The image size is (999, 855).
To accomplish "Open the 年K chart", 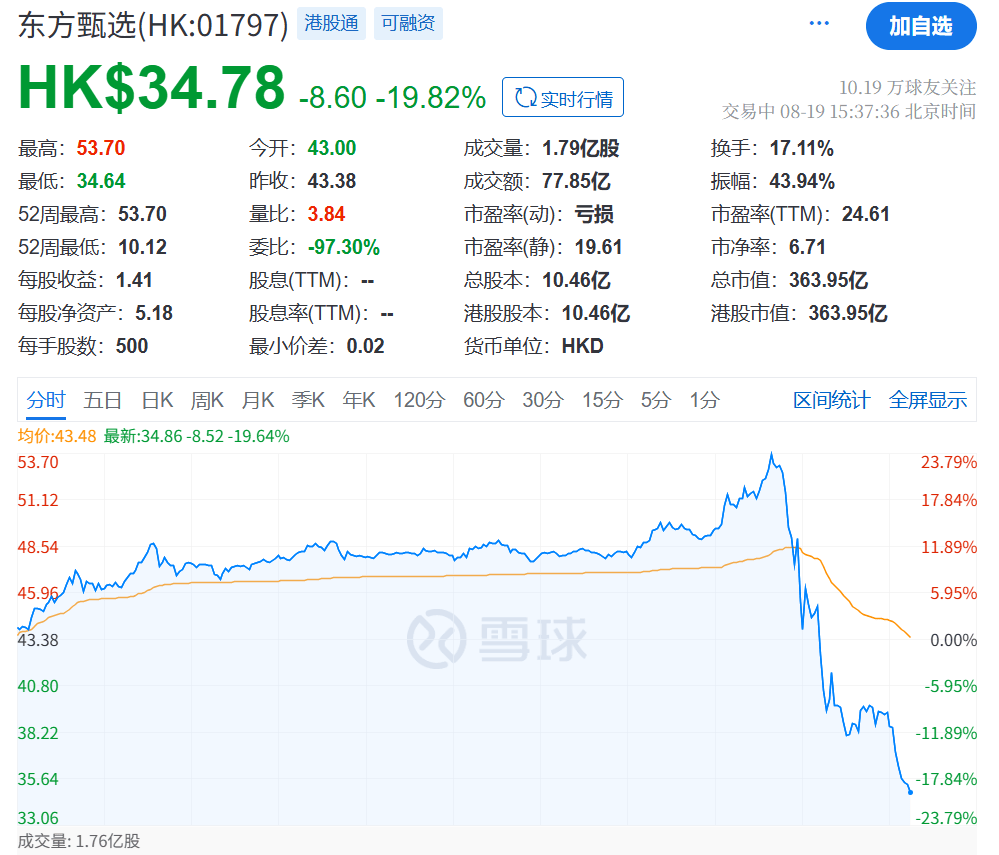I will [358, 400].
